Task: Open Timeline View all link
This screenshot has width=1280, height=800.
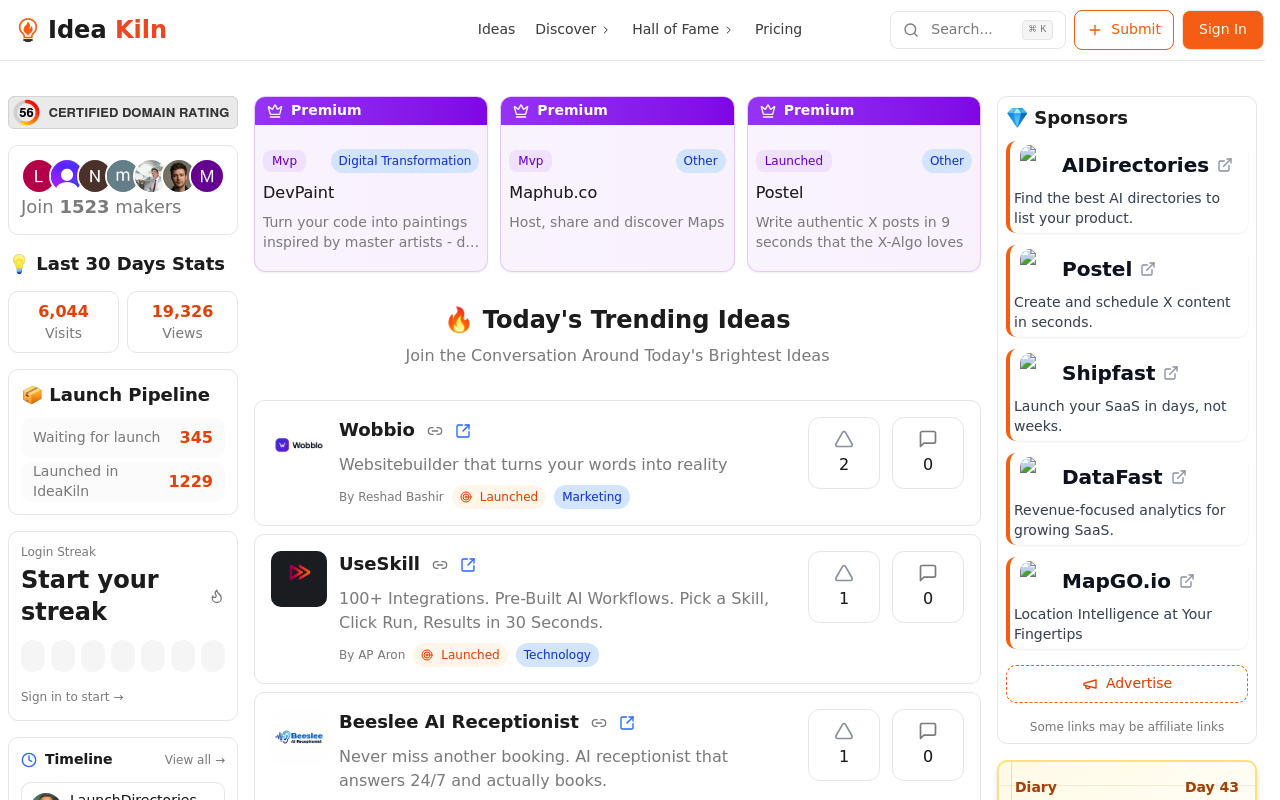Action: (x=195, y=760)
